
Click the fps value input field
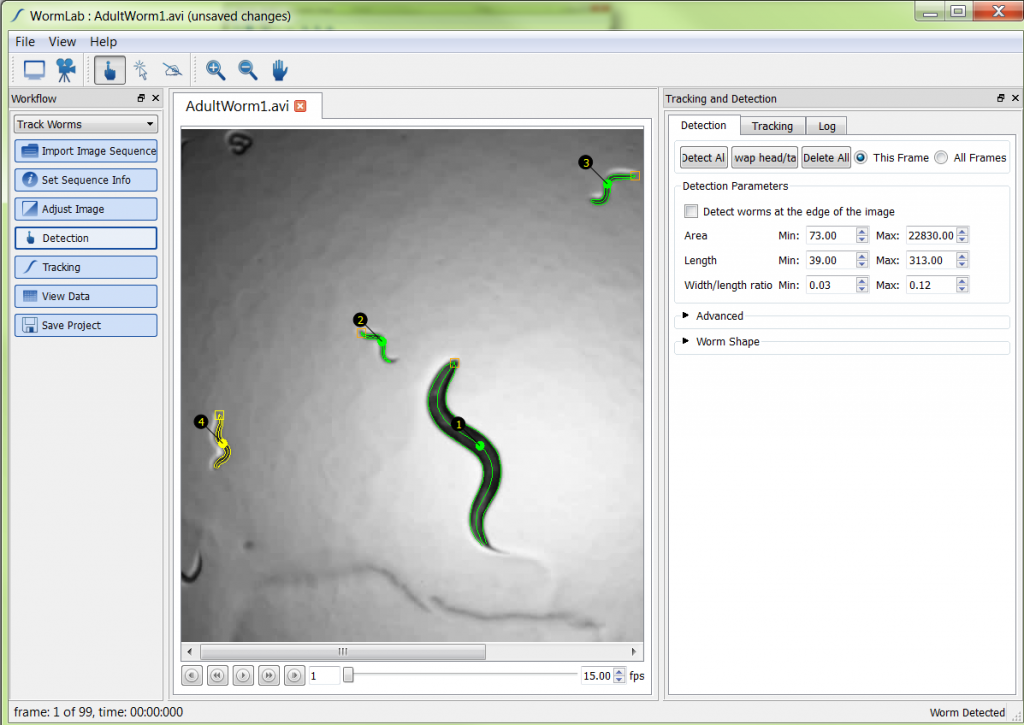(597, 675)
